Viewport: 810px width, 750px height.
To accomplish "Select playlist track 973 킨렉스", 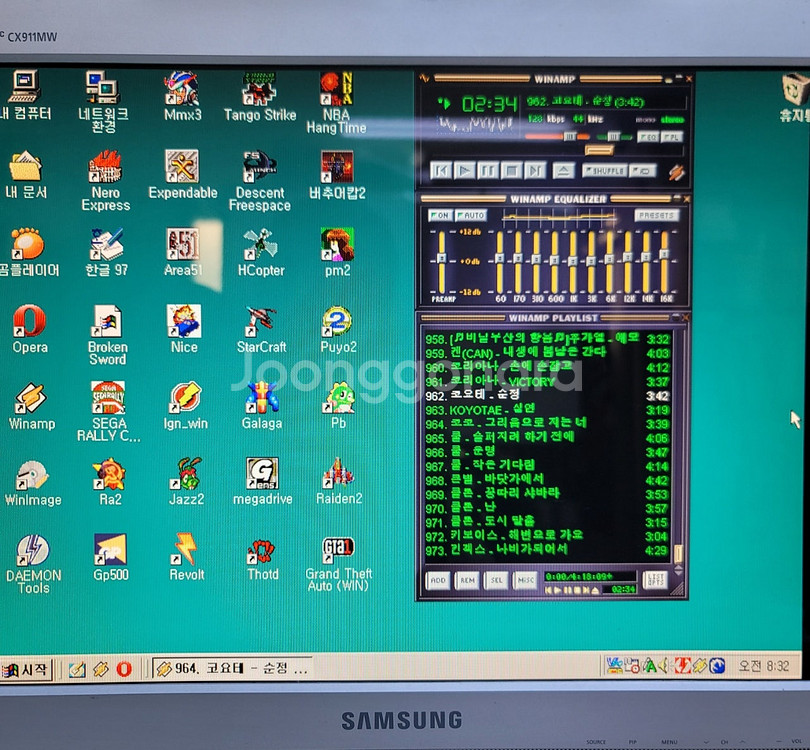I will 547,550.
